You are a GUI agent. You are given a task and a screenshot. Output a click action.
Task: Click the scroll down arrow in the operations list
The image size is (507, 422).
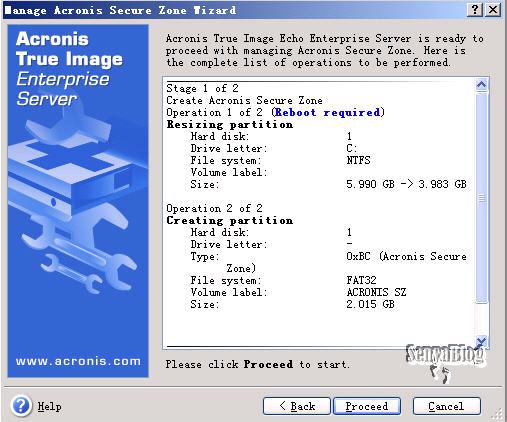[482, 341]
